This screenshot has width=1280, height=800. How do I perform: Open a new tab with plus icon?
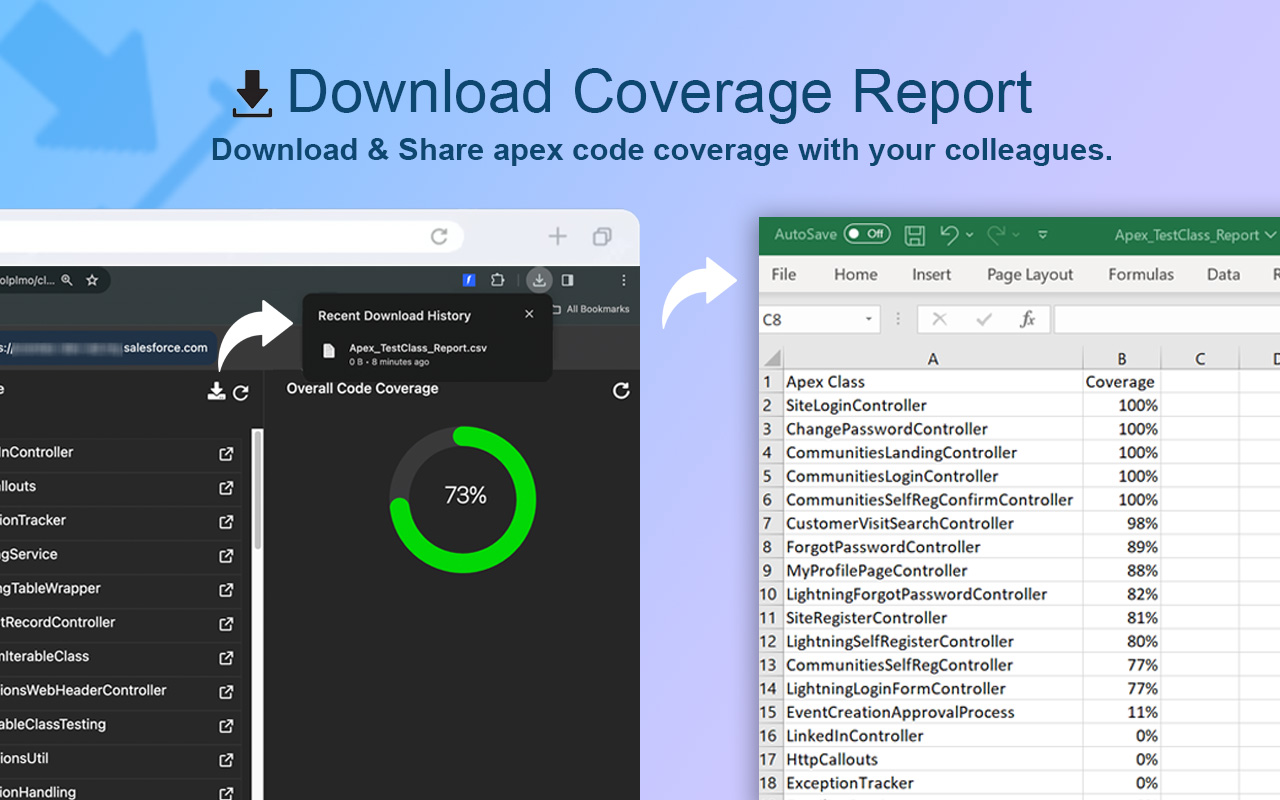[x=557, y=237]
